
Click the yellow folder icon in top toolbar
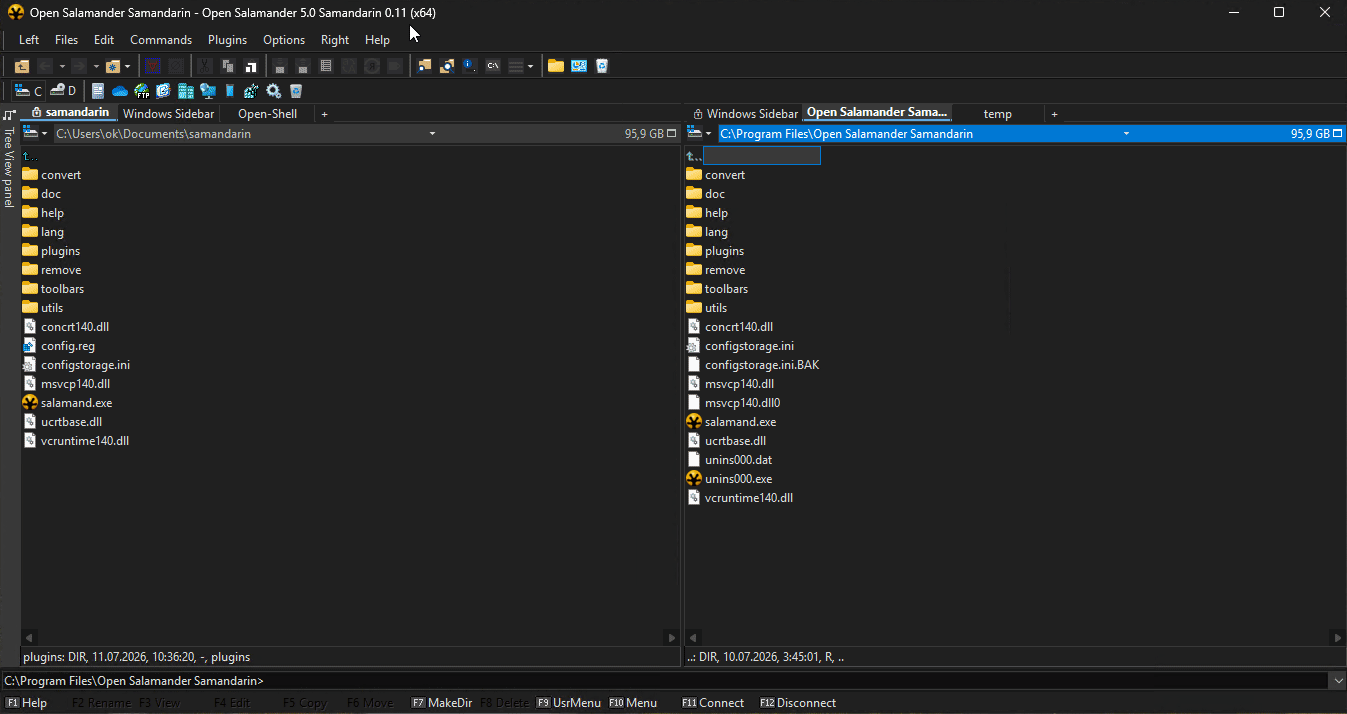[555, 66]
